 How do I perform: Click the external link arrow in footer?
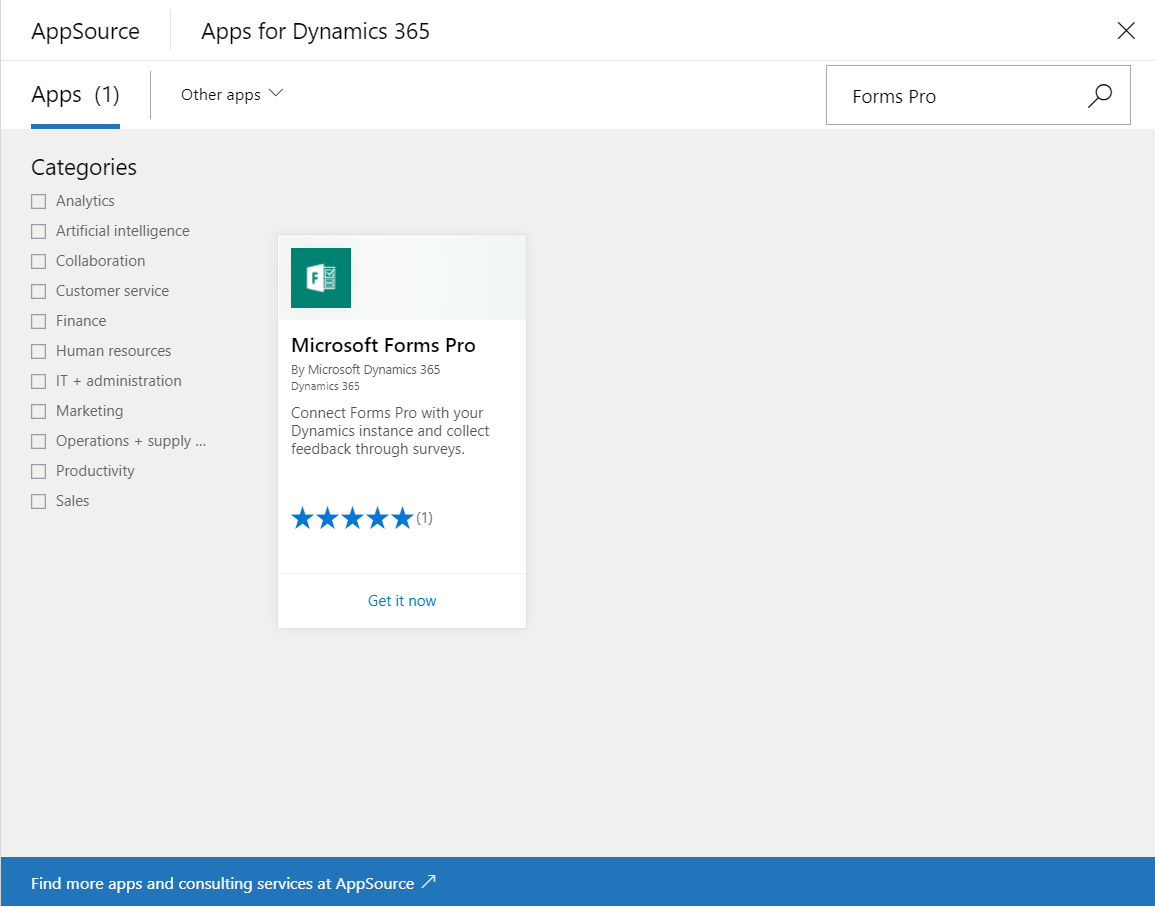tap(429, 881)
